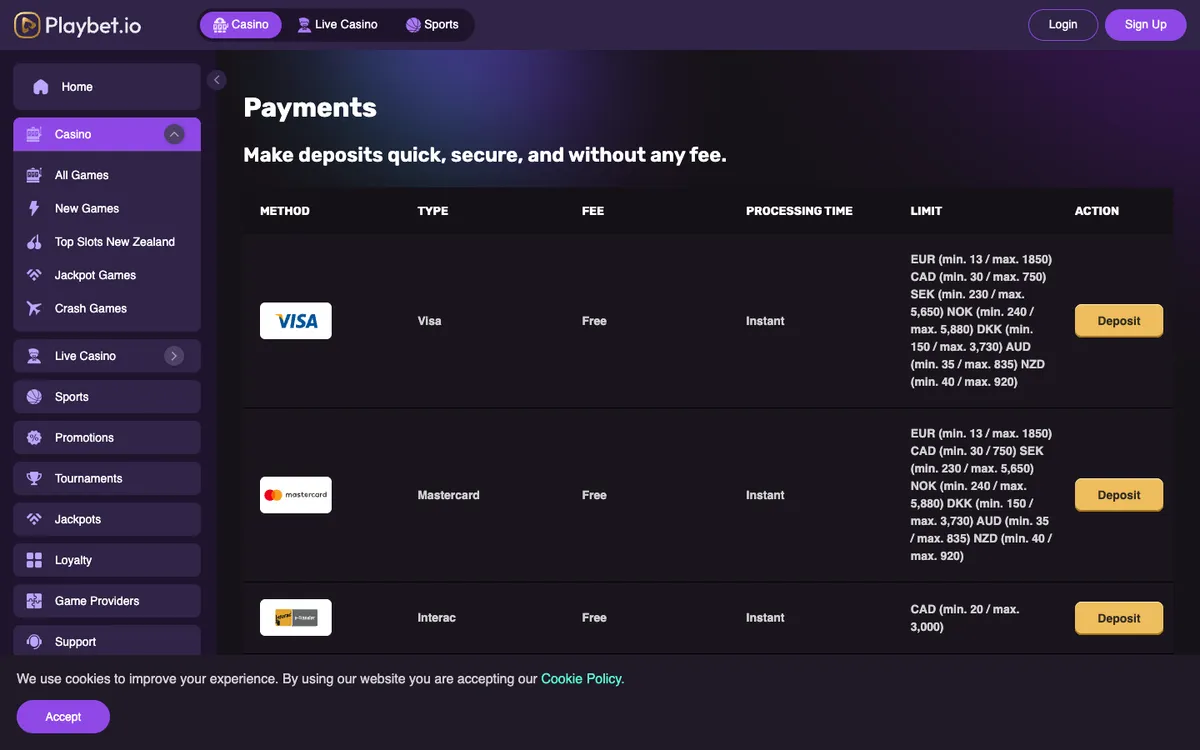Click the Crash Games plane icon

[34, 308]
